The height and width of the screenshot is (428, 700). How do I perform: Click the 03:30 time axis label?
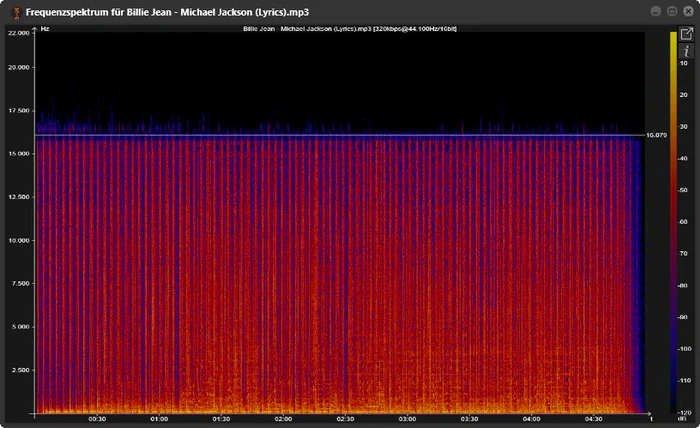(x=469, y=419)
